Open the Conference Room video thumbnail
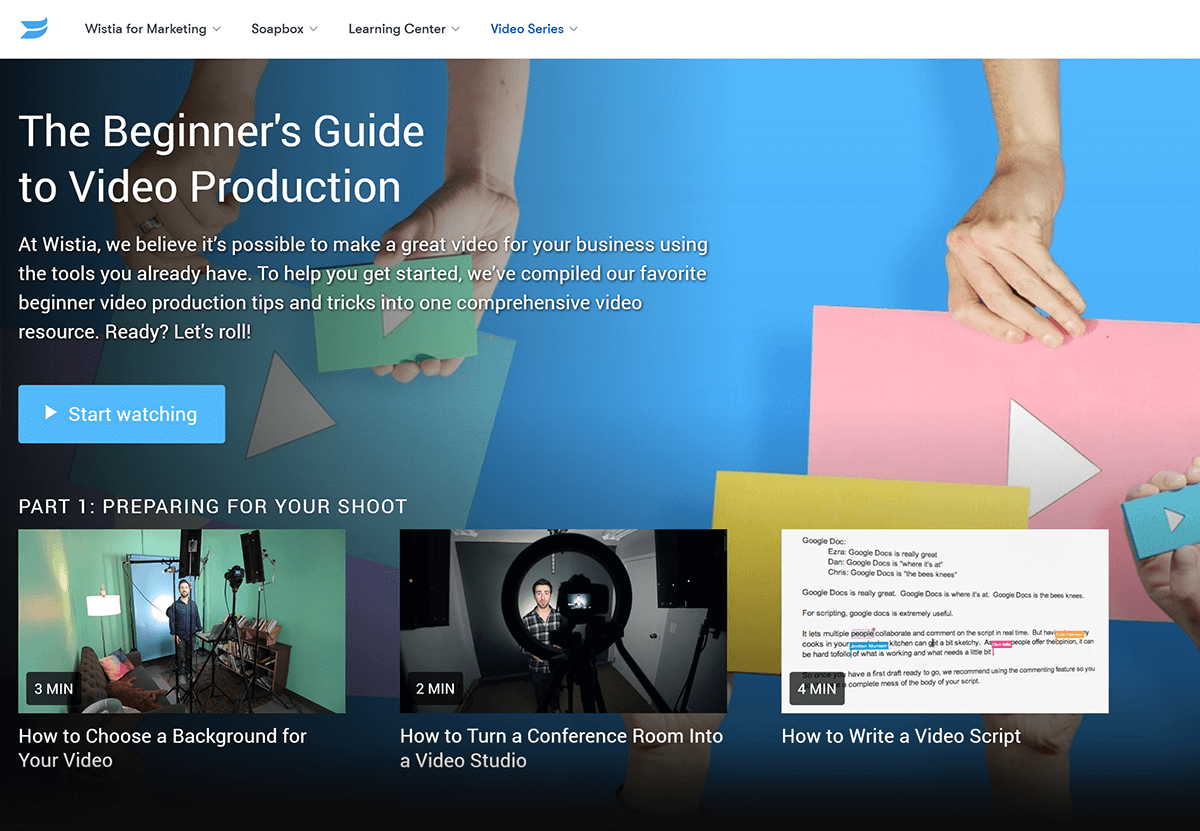Viewport: 1200px width, 831px height. [563, 621]
